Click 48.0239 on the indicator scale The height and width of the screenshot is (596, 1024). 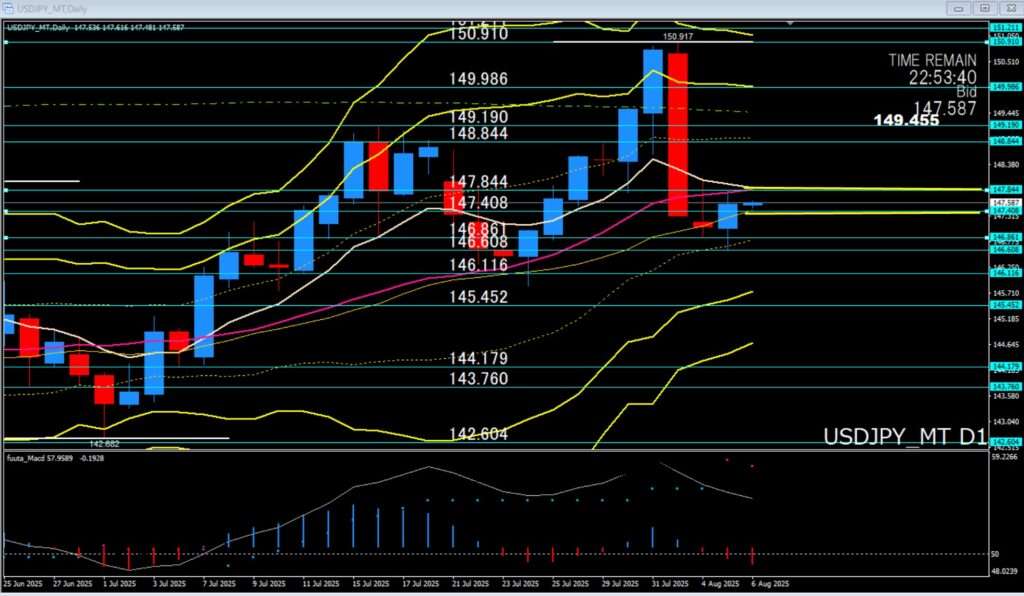[x=1004, y=571]
